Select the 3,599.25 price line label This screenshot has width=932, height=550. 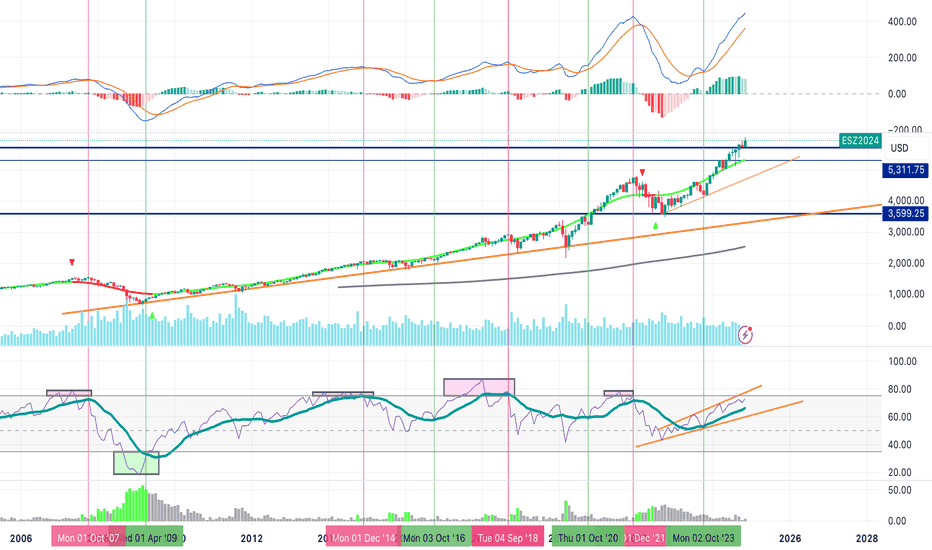pos(906,213)
